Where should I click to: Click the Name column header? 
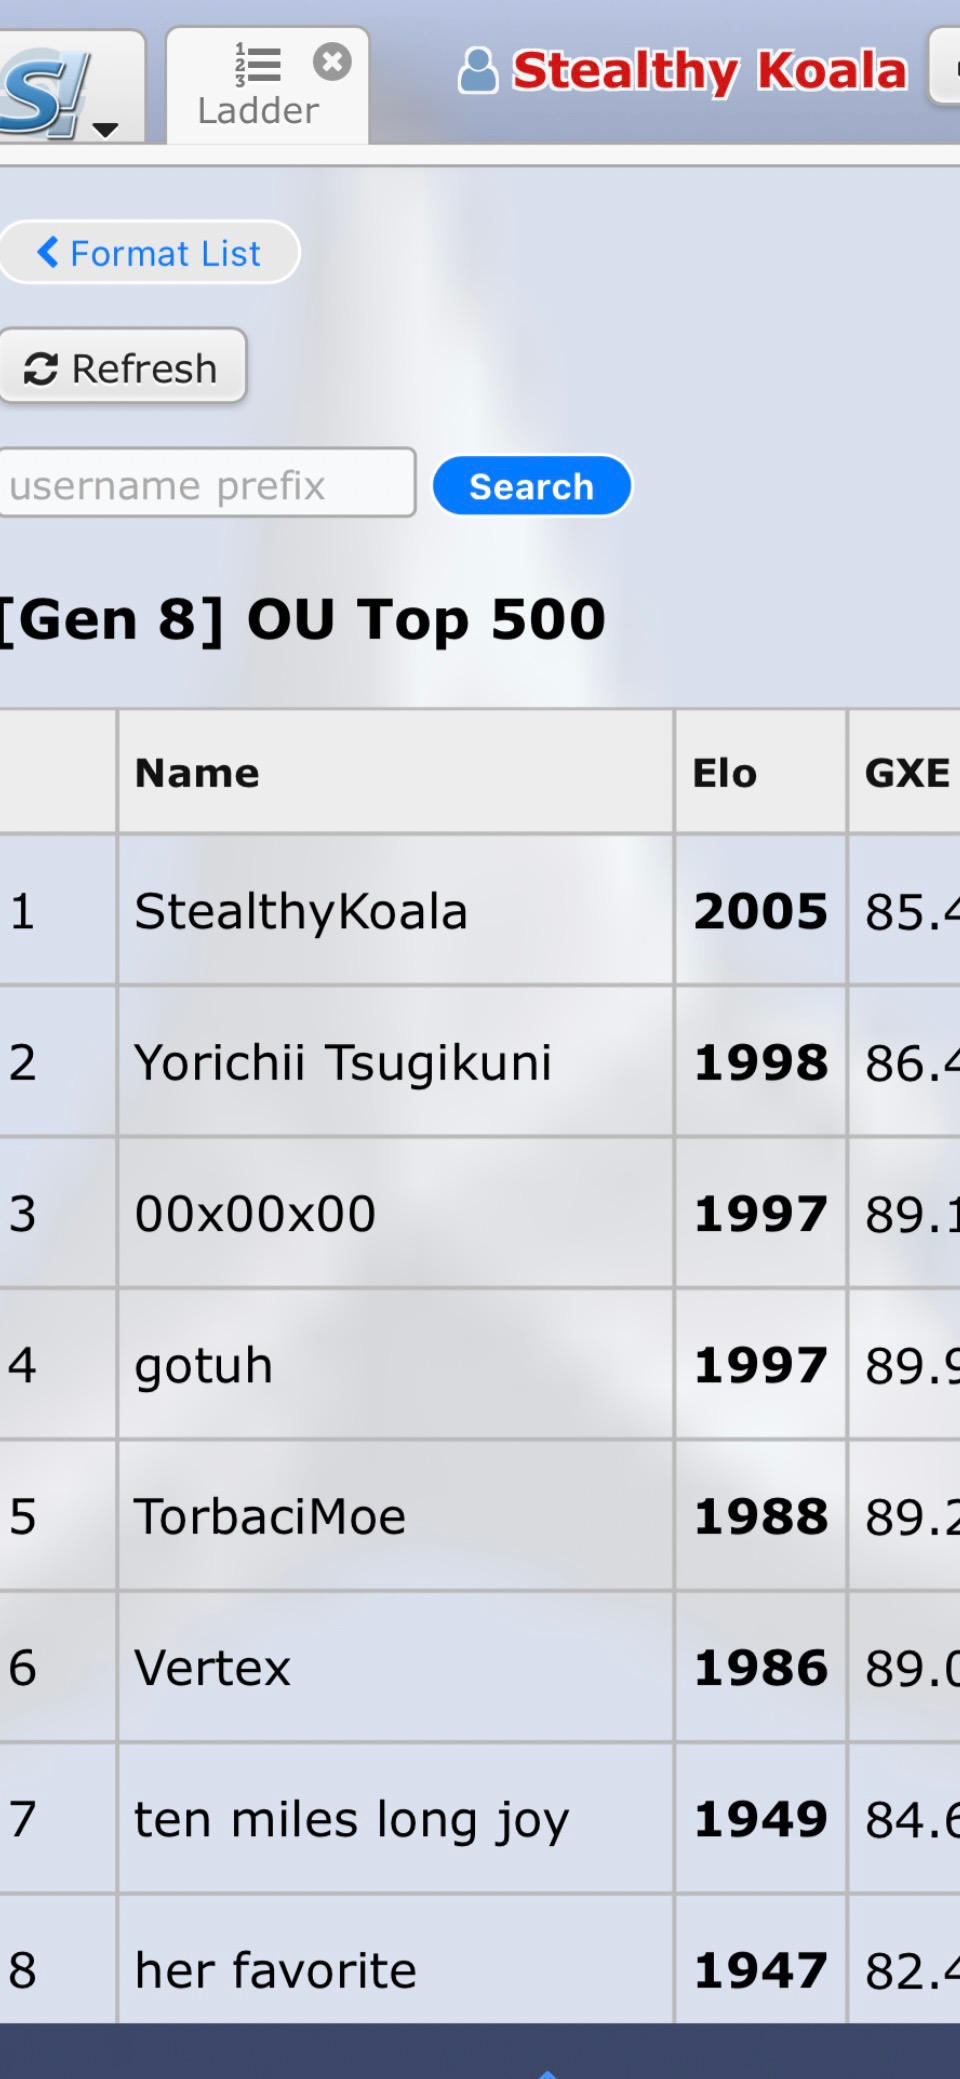click(x=197, y=773)
